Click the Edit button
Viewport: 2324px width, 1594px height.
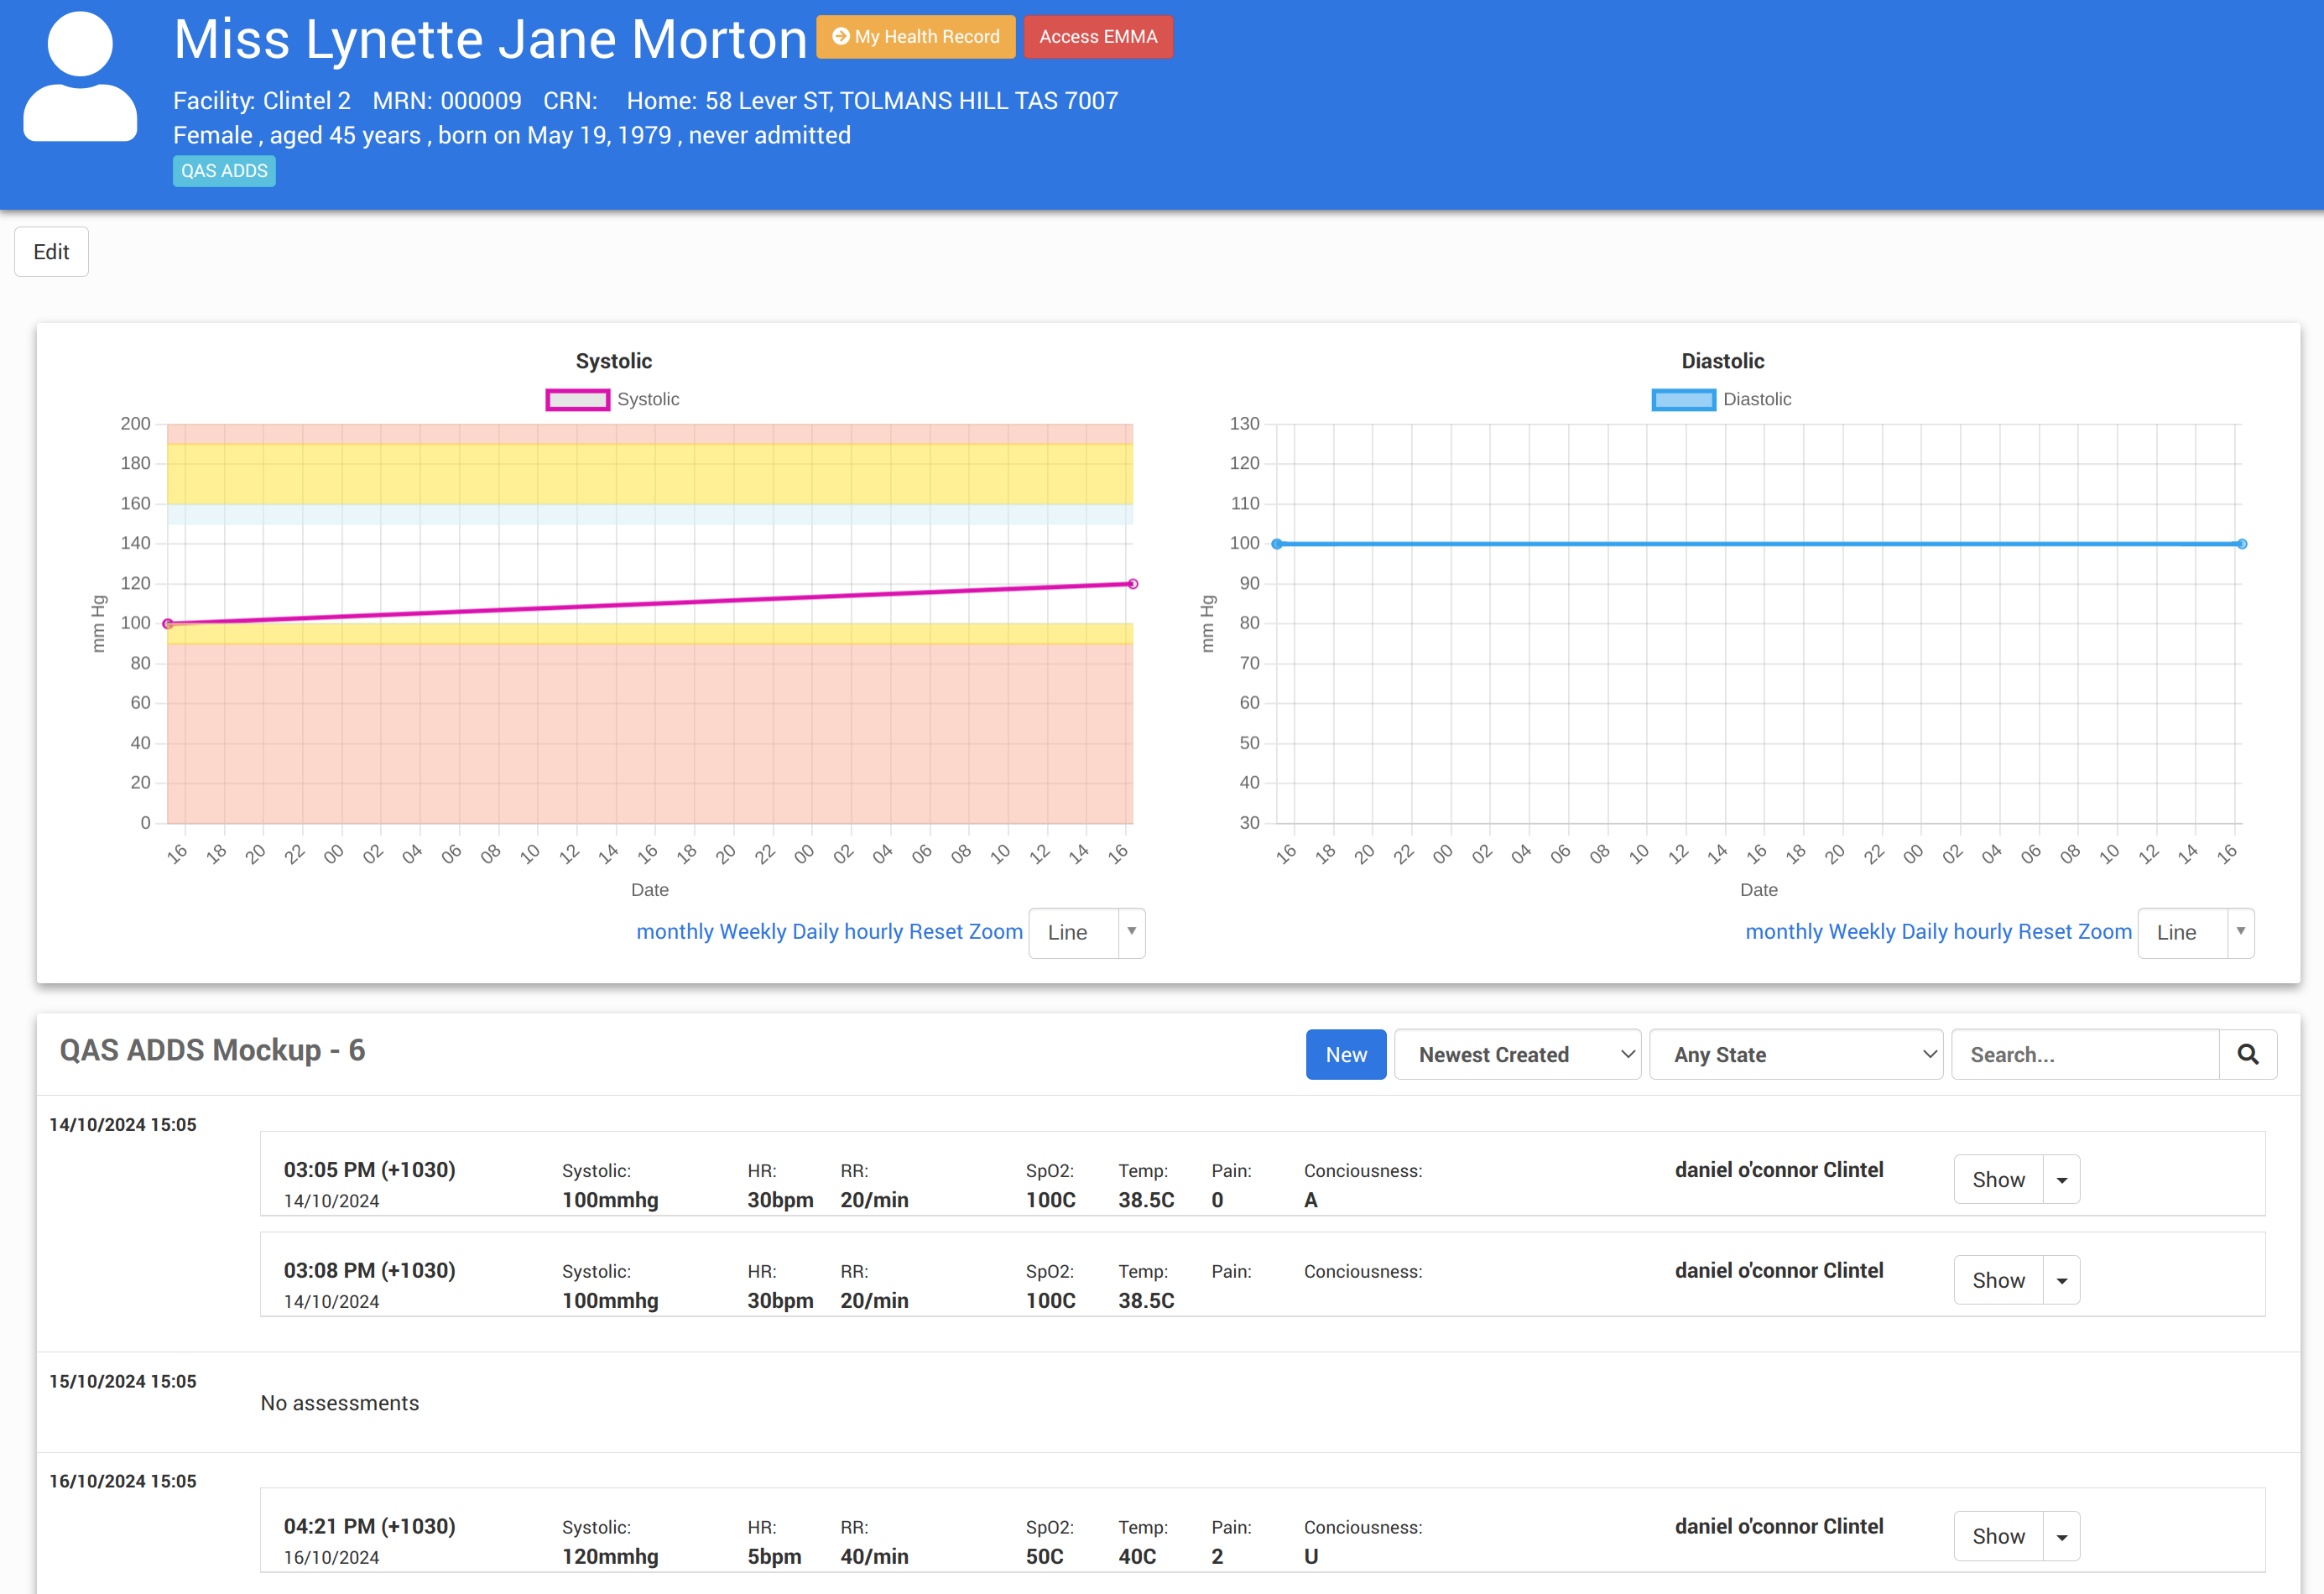coord(51,251)
